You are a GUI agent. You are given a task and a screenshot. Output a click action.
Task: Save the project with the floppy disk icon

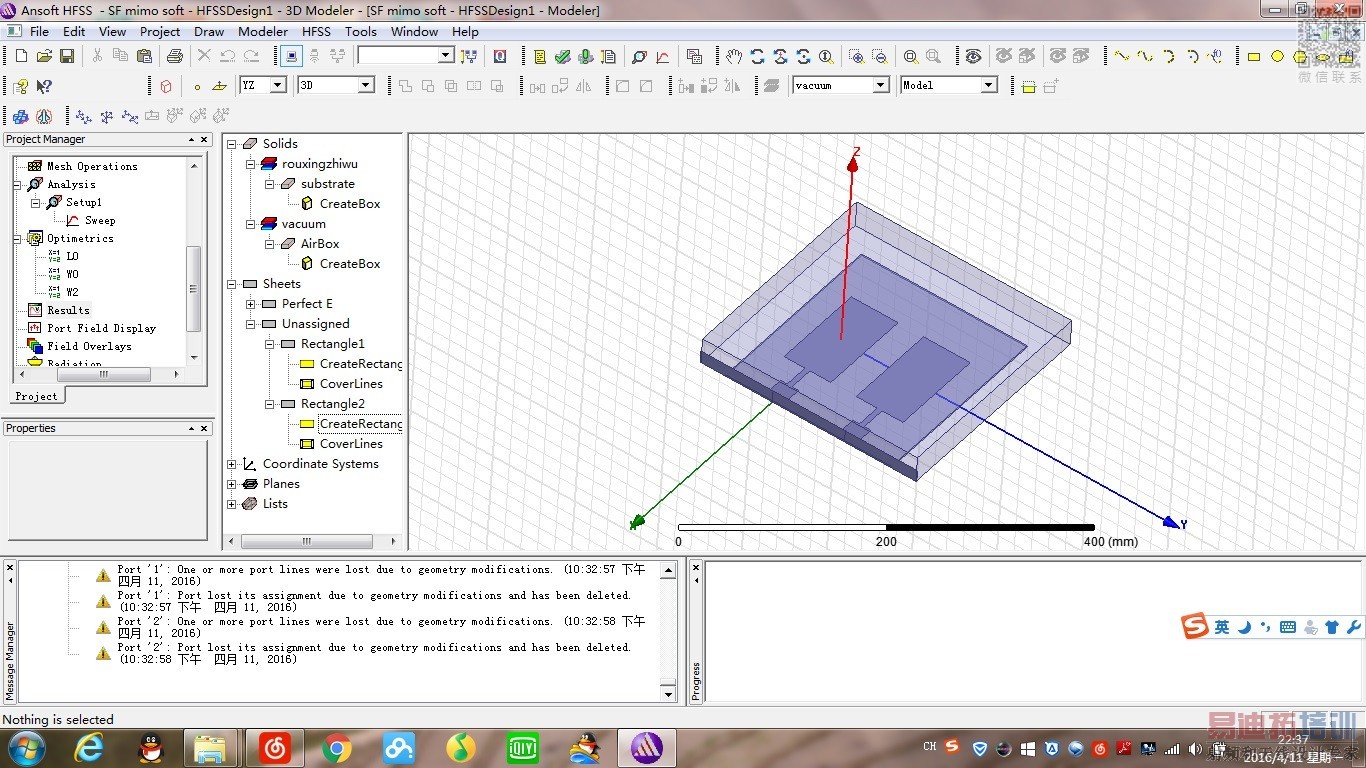click(67, 57)
